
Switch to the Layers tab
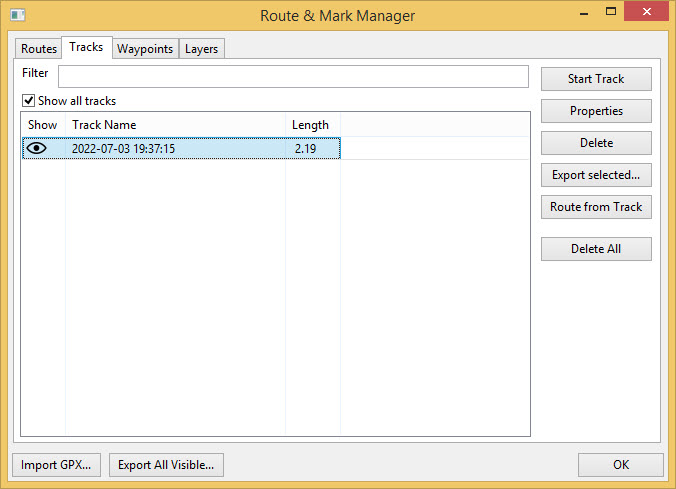pyautogui.click(x=201, y=49)
